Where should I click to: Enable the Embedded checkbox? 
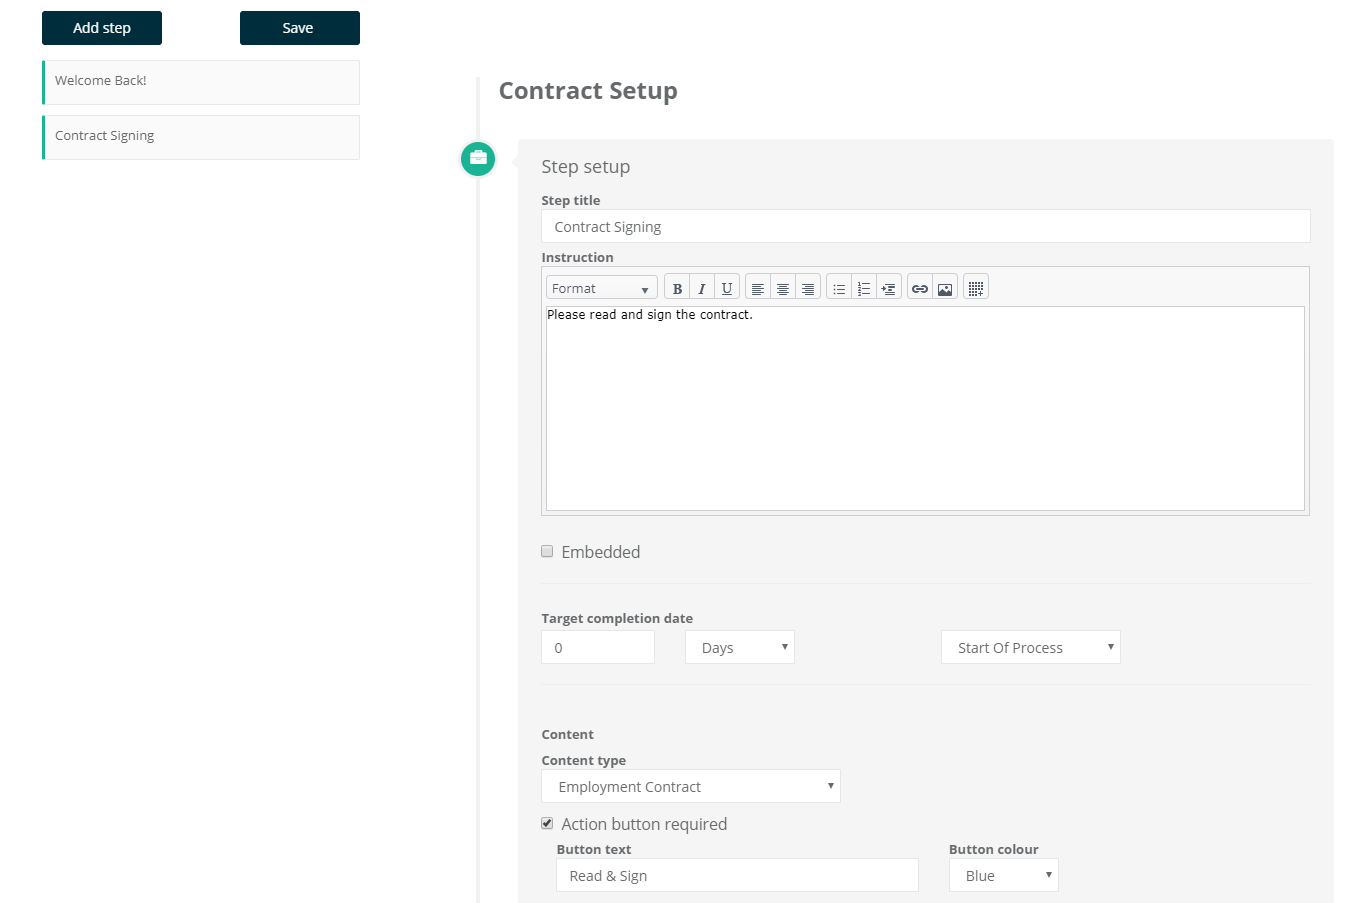click(x=547, y=551)
